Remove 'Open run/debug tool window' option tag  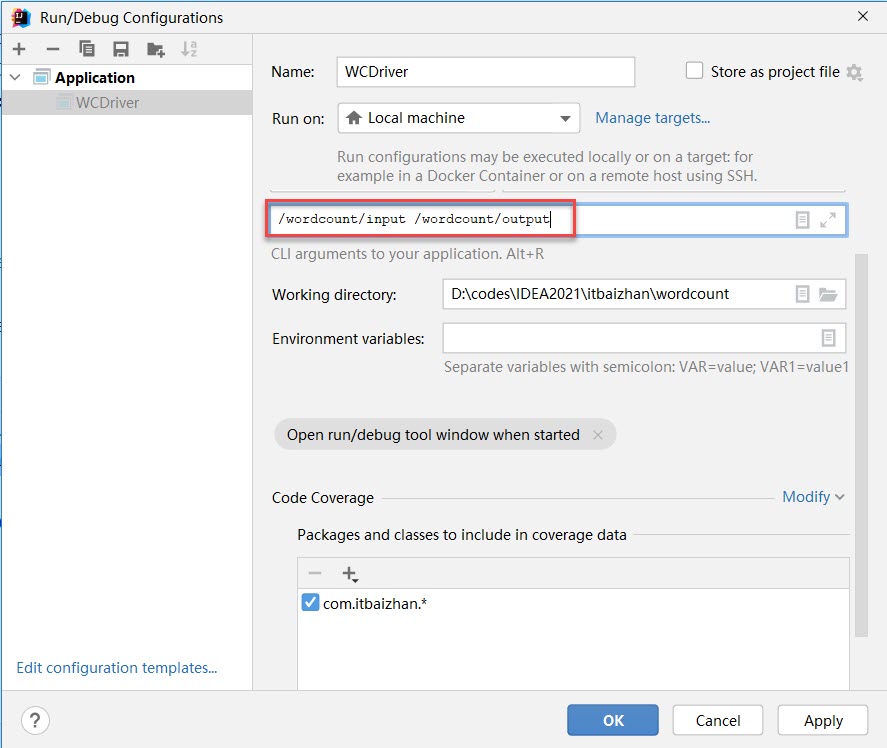tap(597, 435)
